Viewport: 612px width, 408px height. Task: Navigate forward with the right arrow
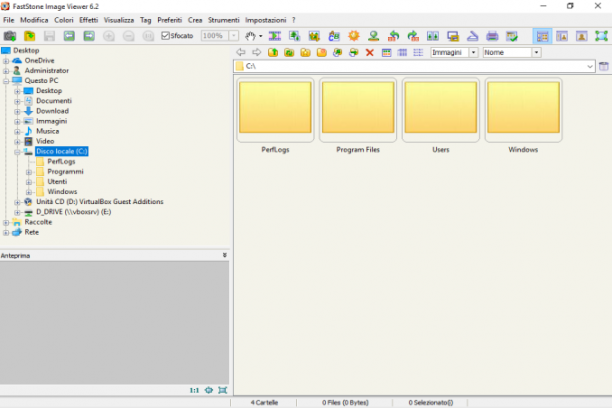[x=256, y=52]
